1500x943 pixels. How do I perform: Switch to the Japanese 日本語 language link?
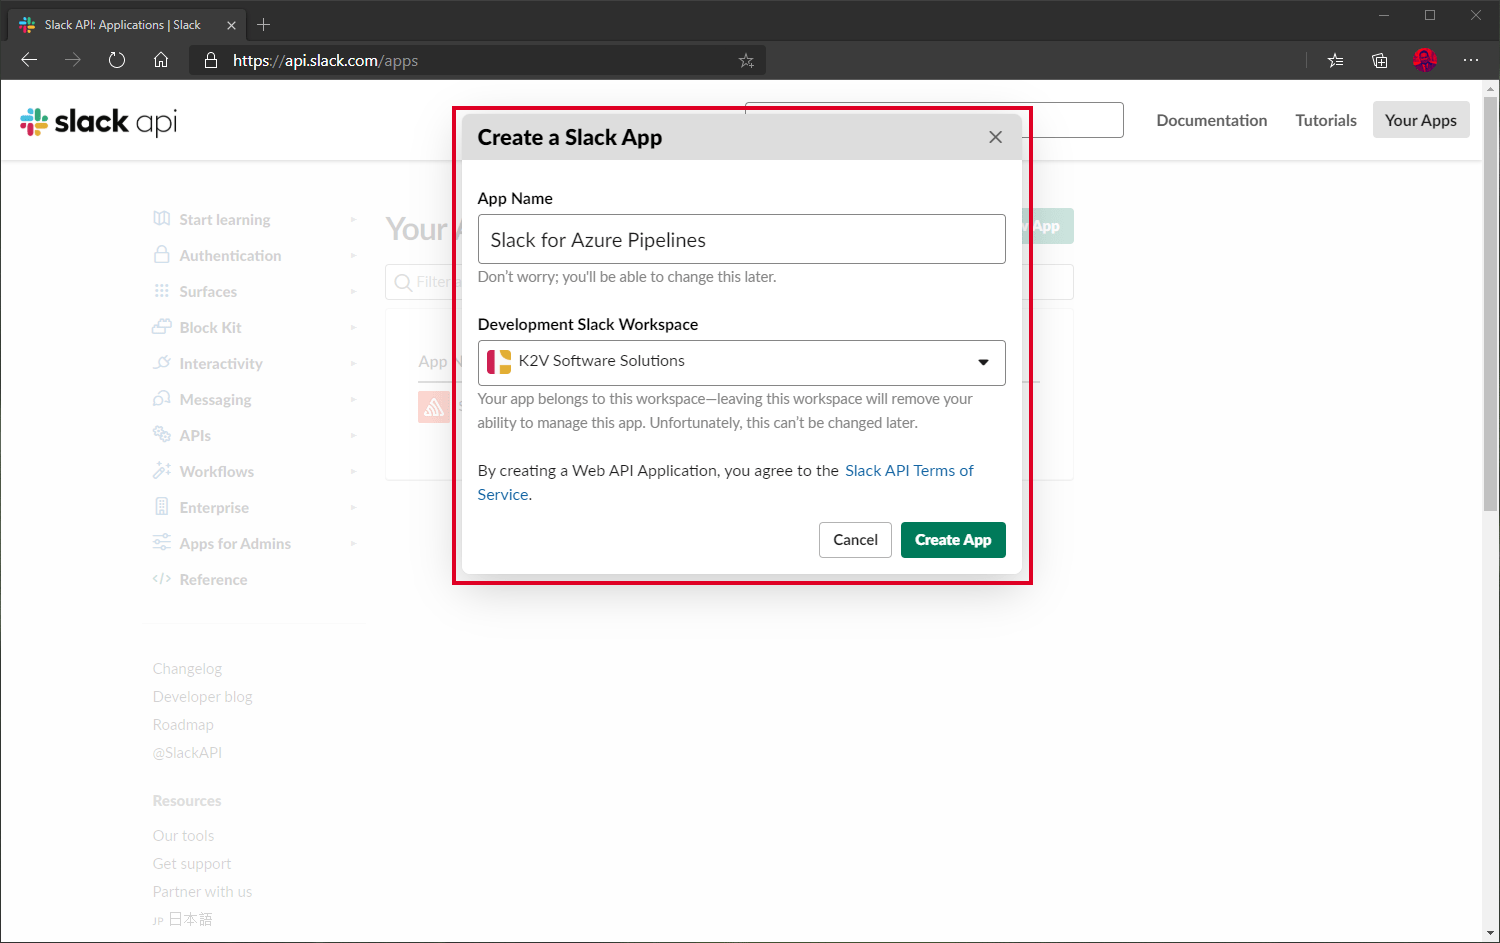click(x=190, y=919)
